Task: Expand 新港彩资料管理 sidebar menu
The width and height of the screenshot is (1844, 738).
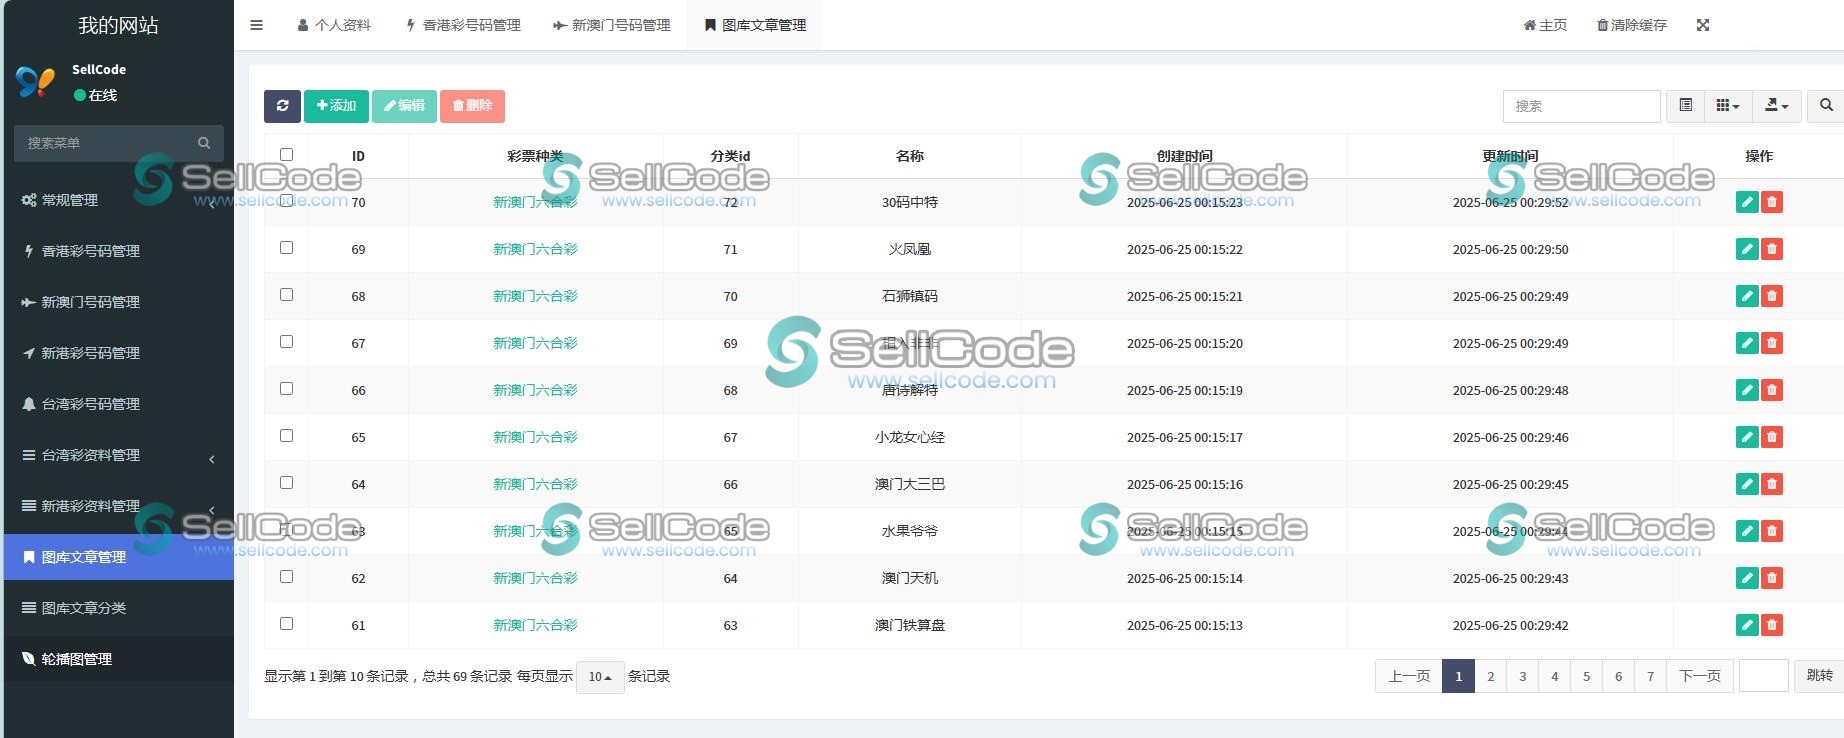Action: tap(119, 506)
